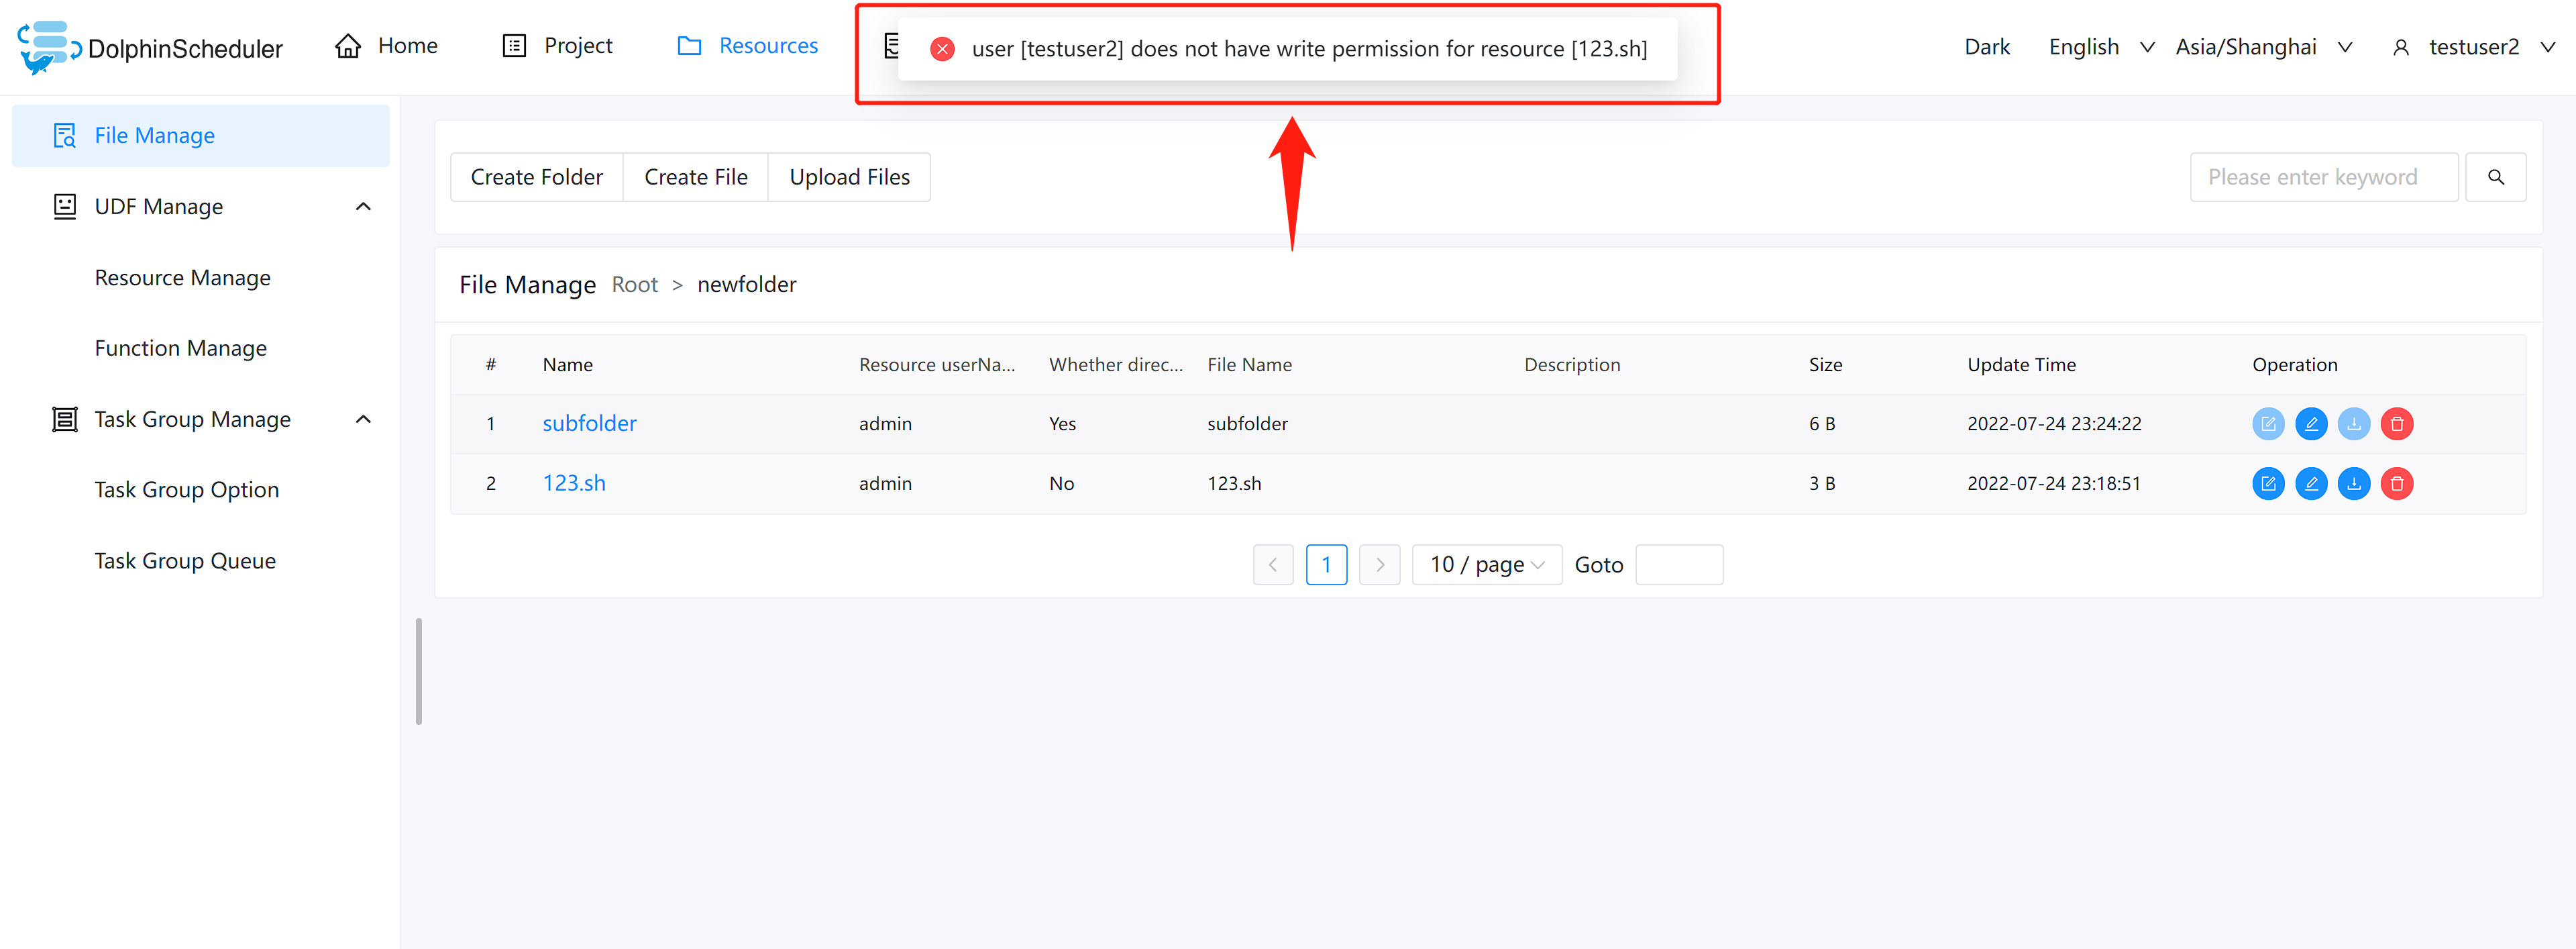Focus the keyword search field
The width and height of the screenshot is (2576, 949).
coord(2322,177)
